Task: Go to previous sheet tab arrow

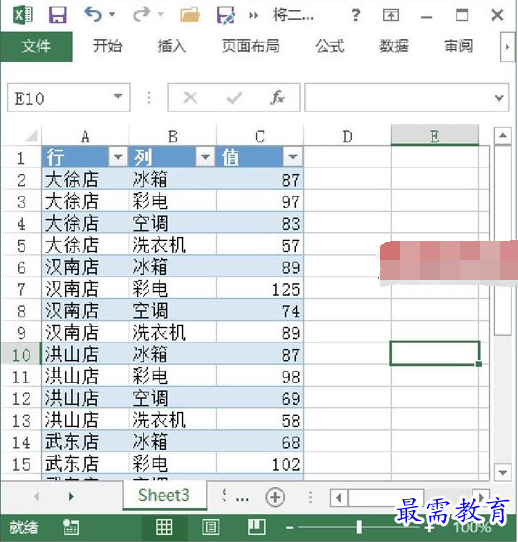Action: click(x=36, y=497)
